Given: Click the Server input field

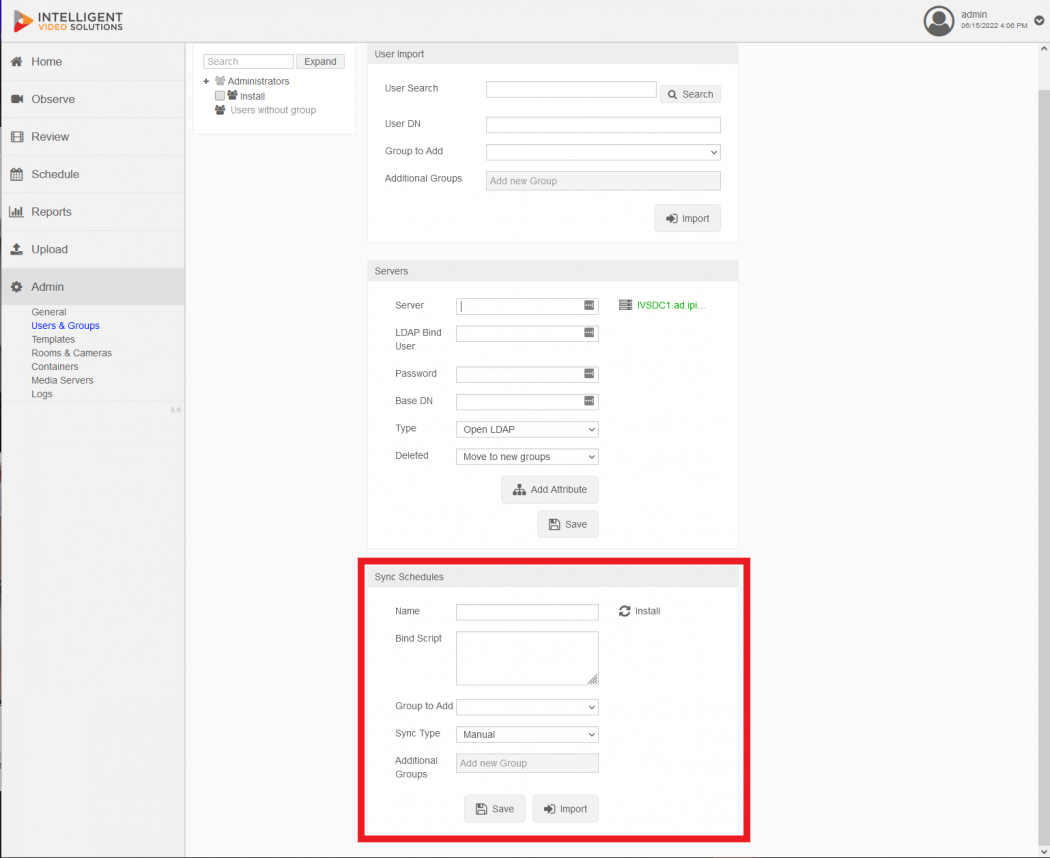Looking at the screenshot, I should tap(527, 306).
